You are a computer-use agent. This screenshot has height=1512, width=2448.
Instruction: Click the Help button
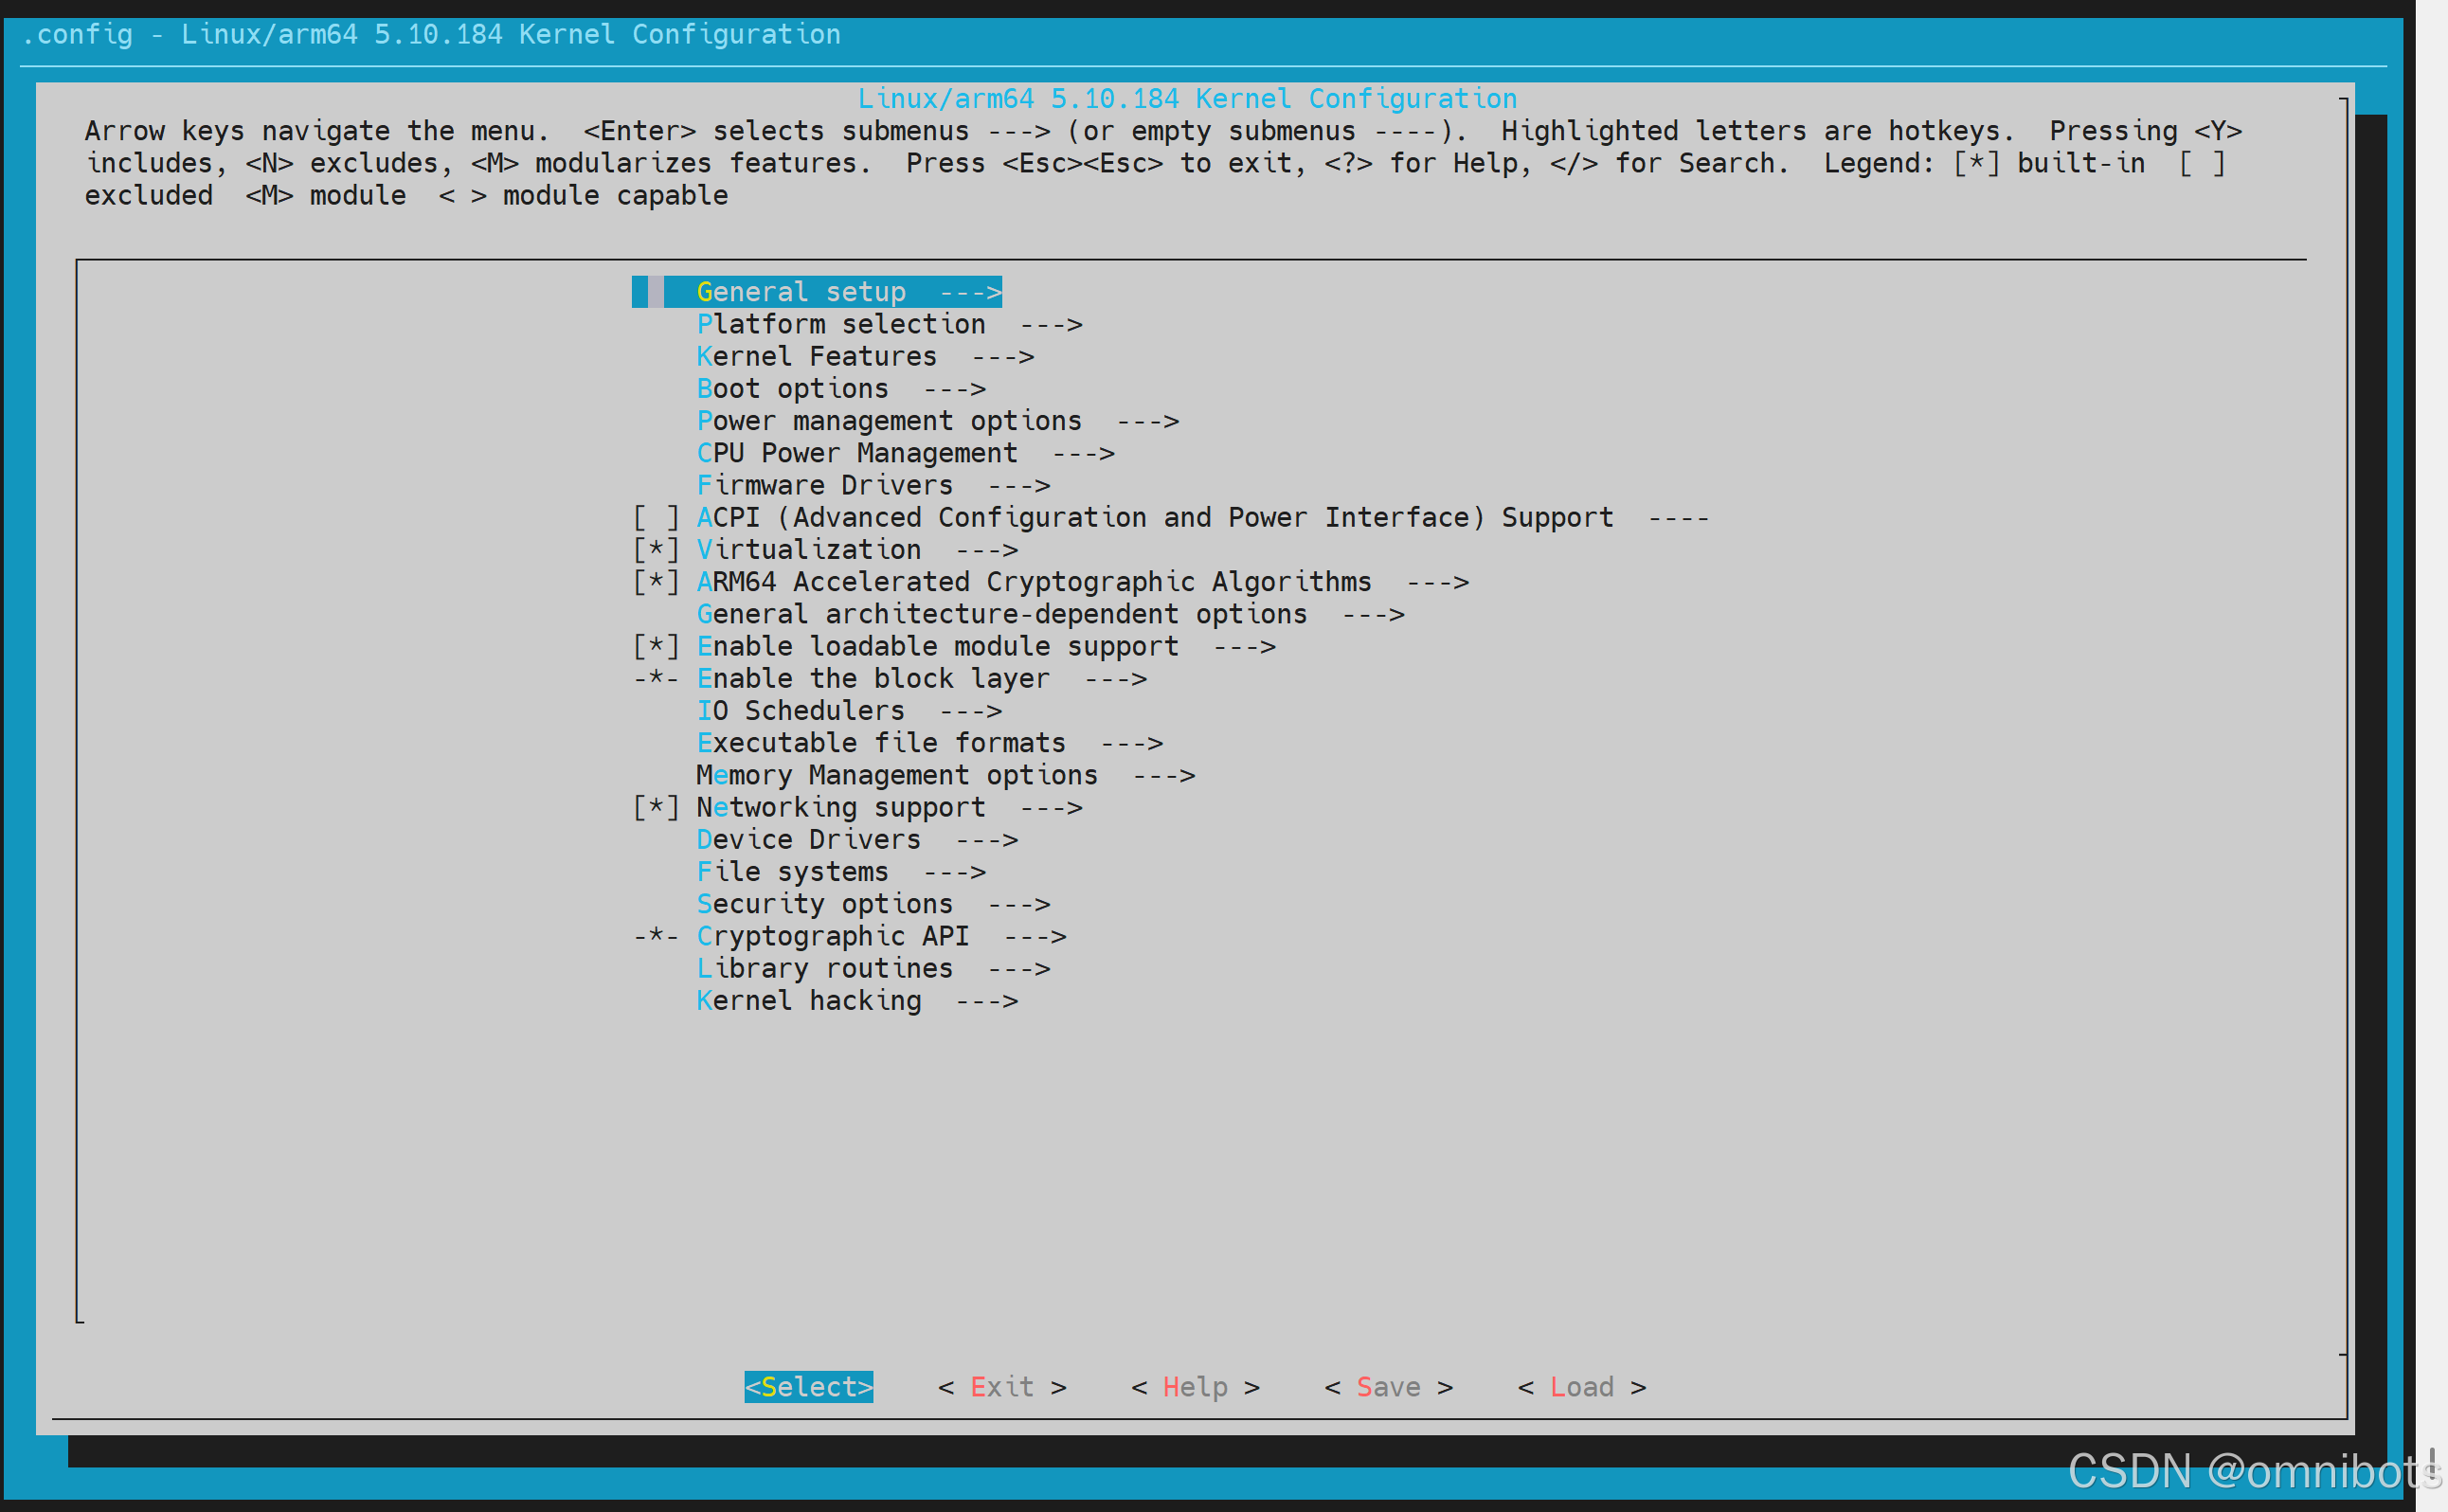click(x=1195, y=1387)
